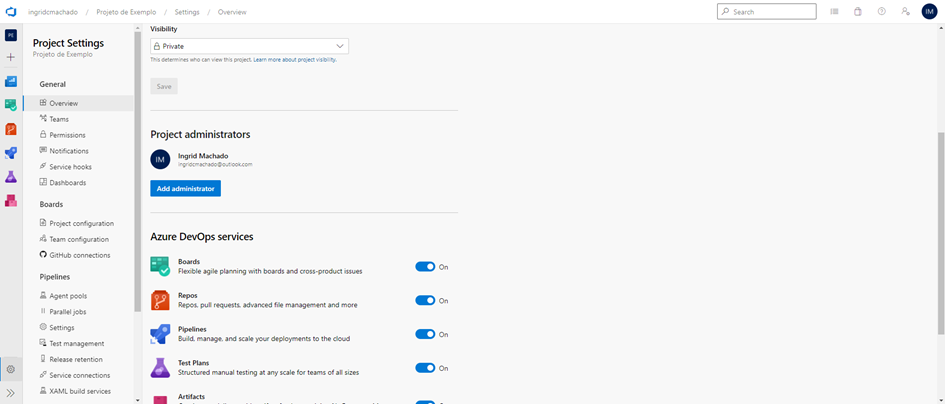This screenshot has width=945, height=404.
Task: Click the Pipelines service icon in the services list
Action: click(160, 334)
